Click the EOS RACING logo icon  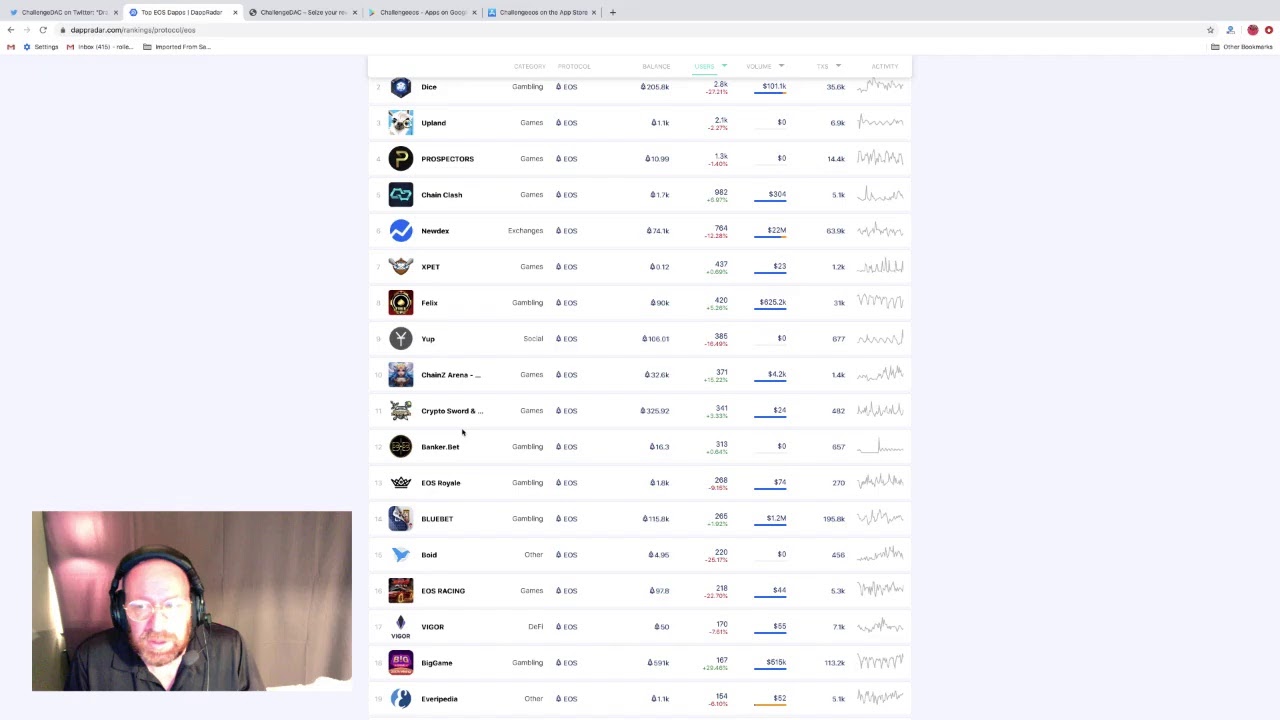pyautogui.click(x=401, y=591)
